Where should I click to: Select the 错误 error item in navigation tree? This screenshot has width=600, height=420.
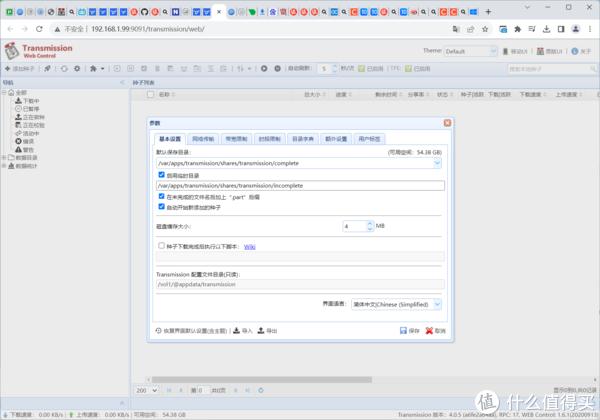pyautogui.click(x=24, y=142)
